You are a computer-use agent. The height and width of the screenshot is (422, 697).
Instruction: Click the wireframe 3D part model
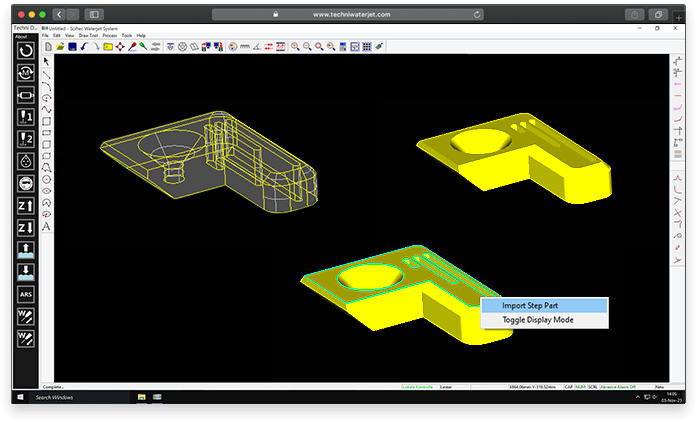[x=209, y=162]
